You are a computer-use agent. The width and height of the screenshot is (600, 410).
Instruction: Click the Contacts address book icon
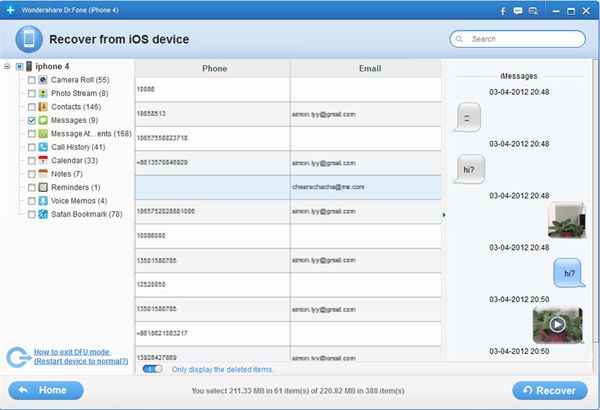coord(43,107)
